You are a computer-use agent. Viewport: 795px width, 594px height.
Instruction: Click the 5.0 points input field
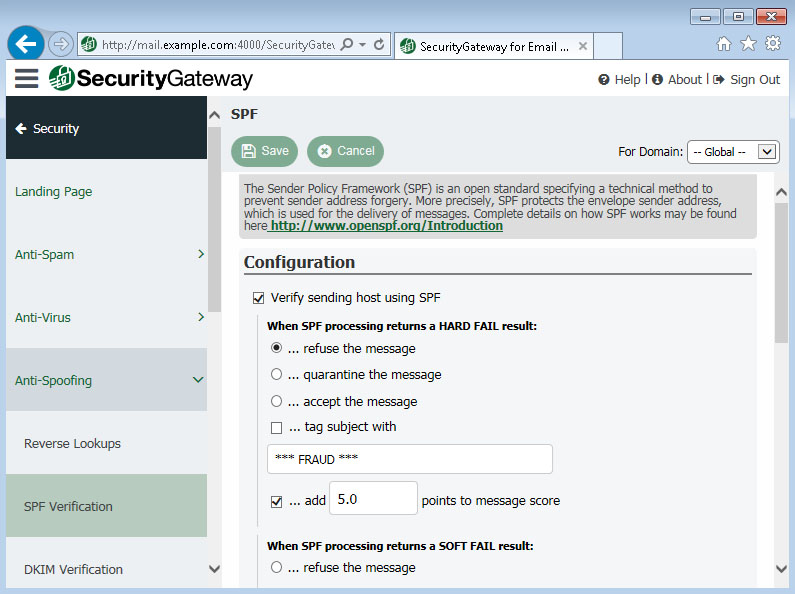(373, 499)
